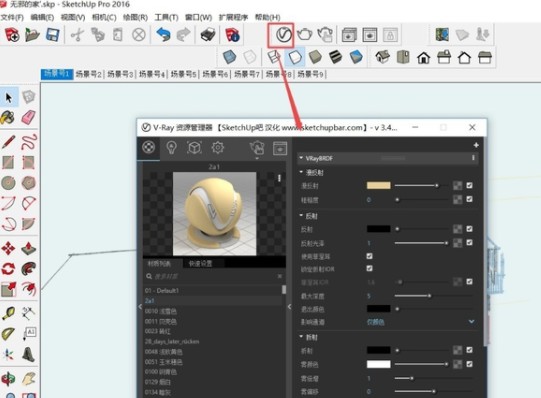Viewport: 541px width, 398px height.
Task: Select the Tape Measure tool
Action: coord(8,313)
